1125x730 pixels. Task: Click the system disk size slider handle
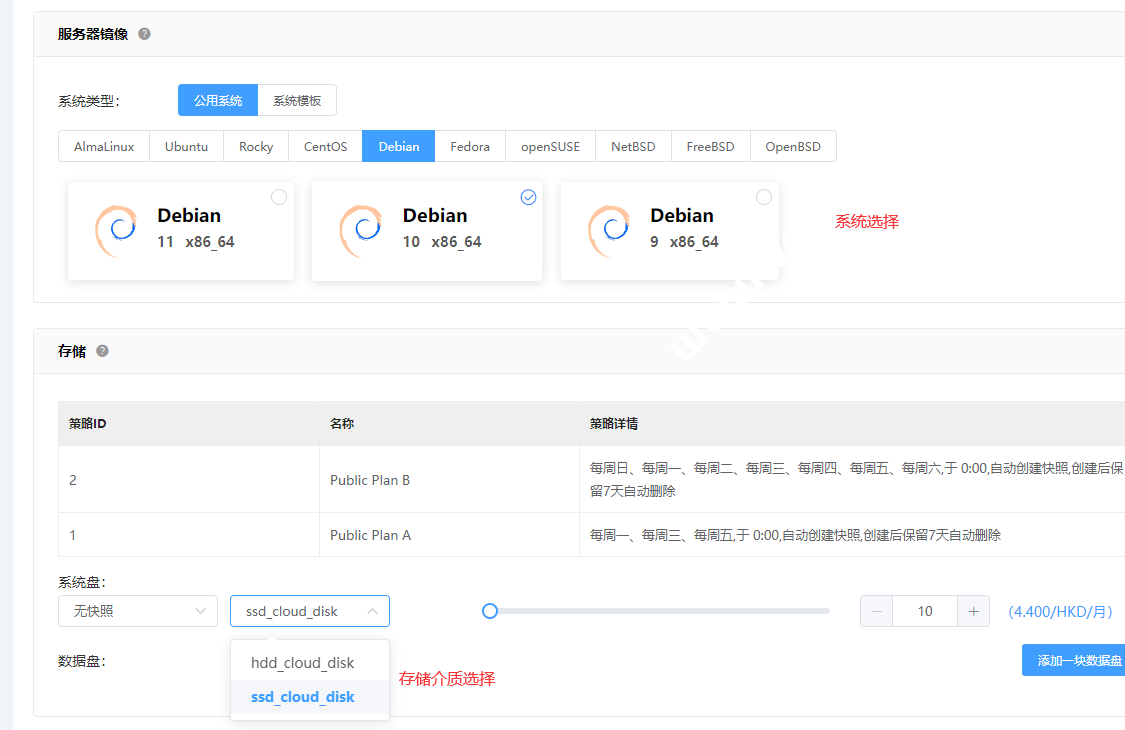point(490,611)
